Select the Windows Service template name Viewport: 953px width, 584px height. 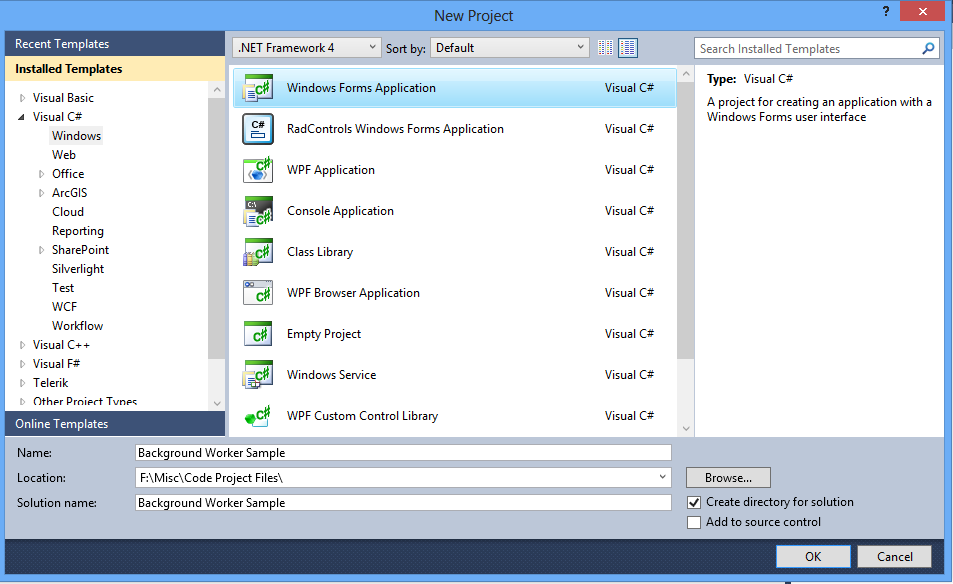tap(331, 375)
